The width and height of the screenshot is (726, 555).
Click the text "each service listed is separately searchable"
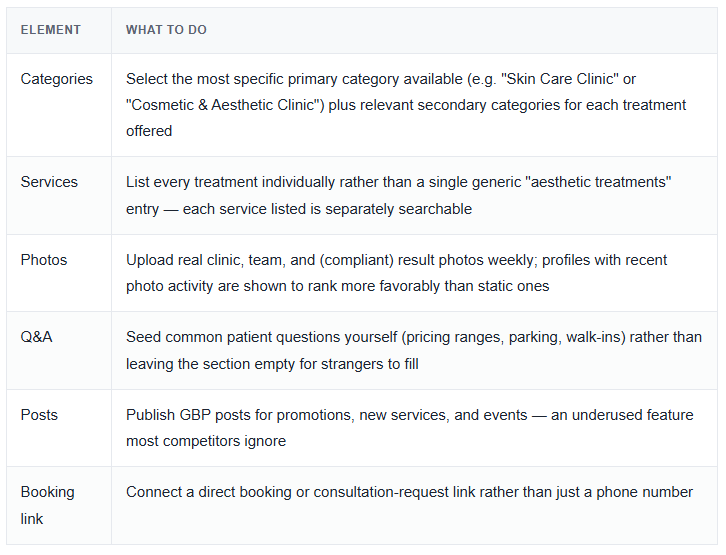click(x=327, y=209)
